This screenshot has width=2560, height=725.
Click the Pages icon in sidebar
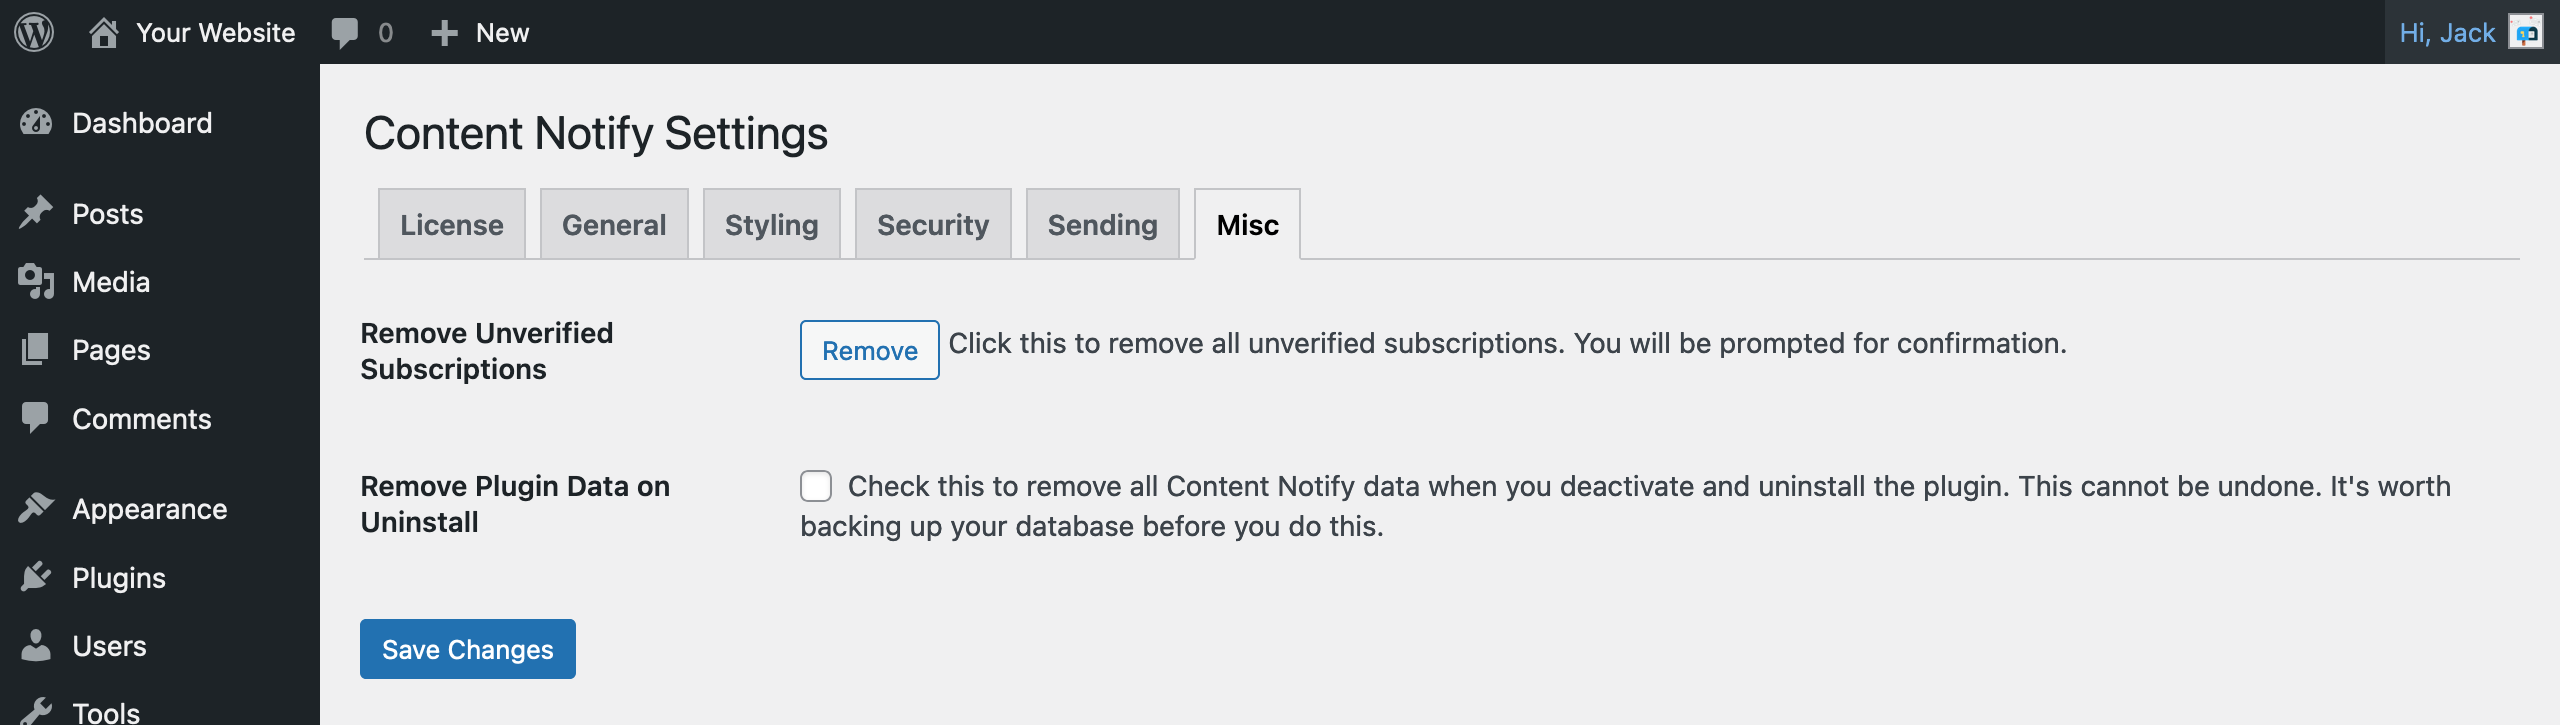pyautogui.click(x=36, y=350)
